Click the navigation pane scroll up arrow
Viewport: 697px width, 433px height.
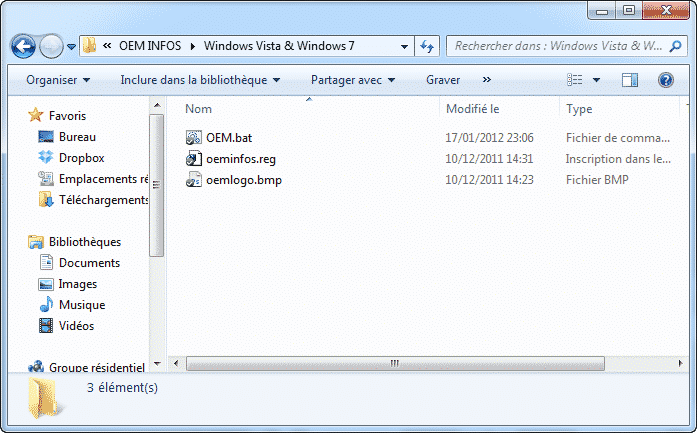156,105
